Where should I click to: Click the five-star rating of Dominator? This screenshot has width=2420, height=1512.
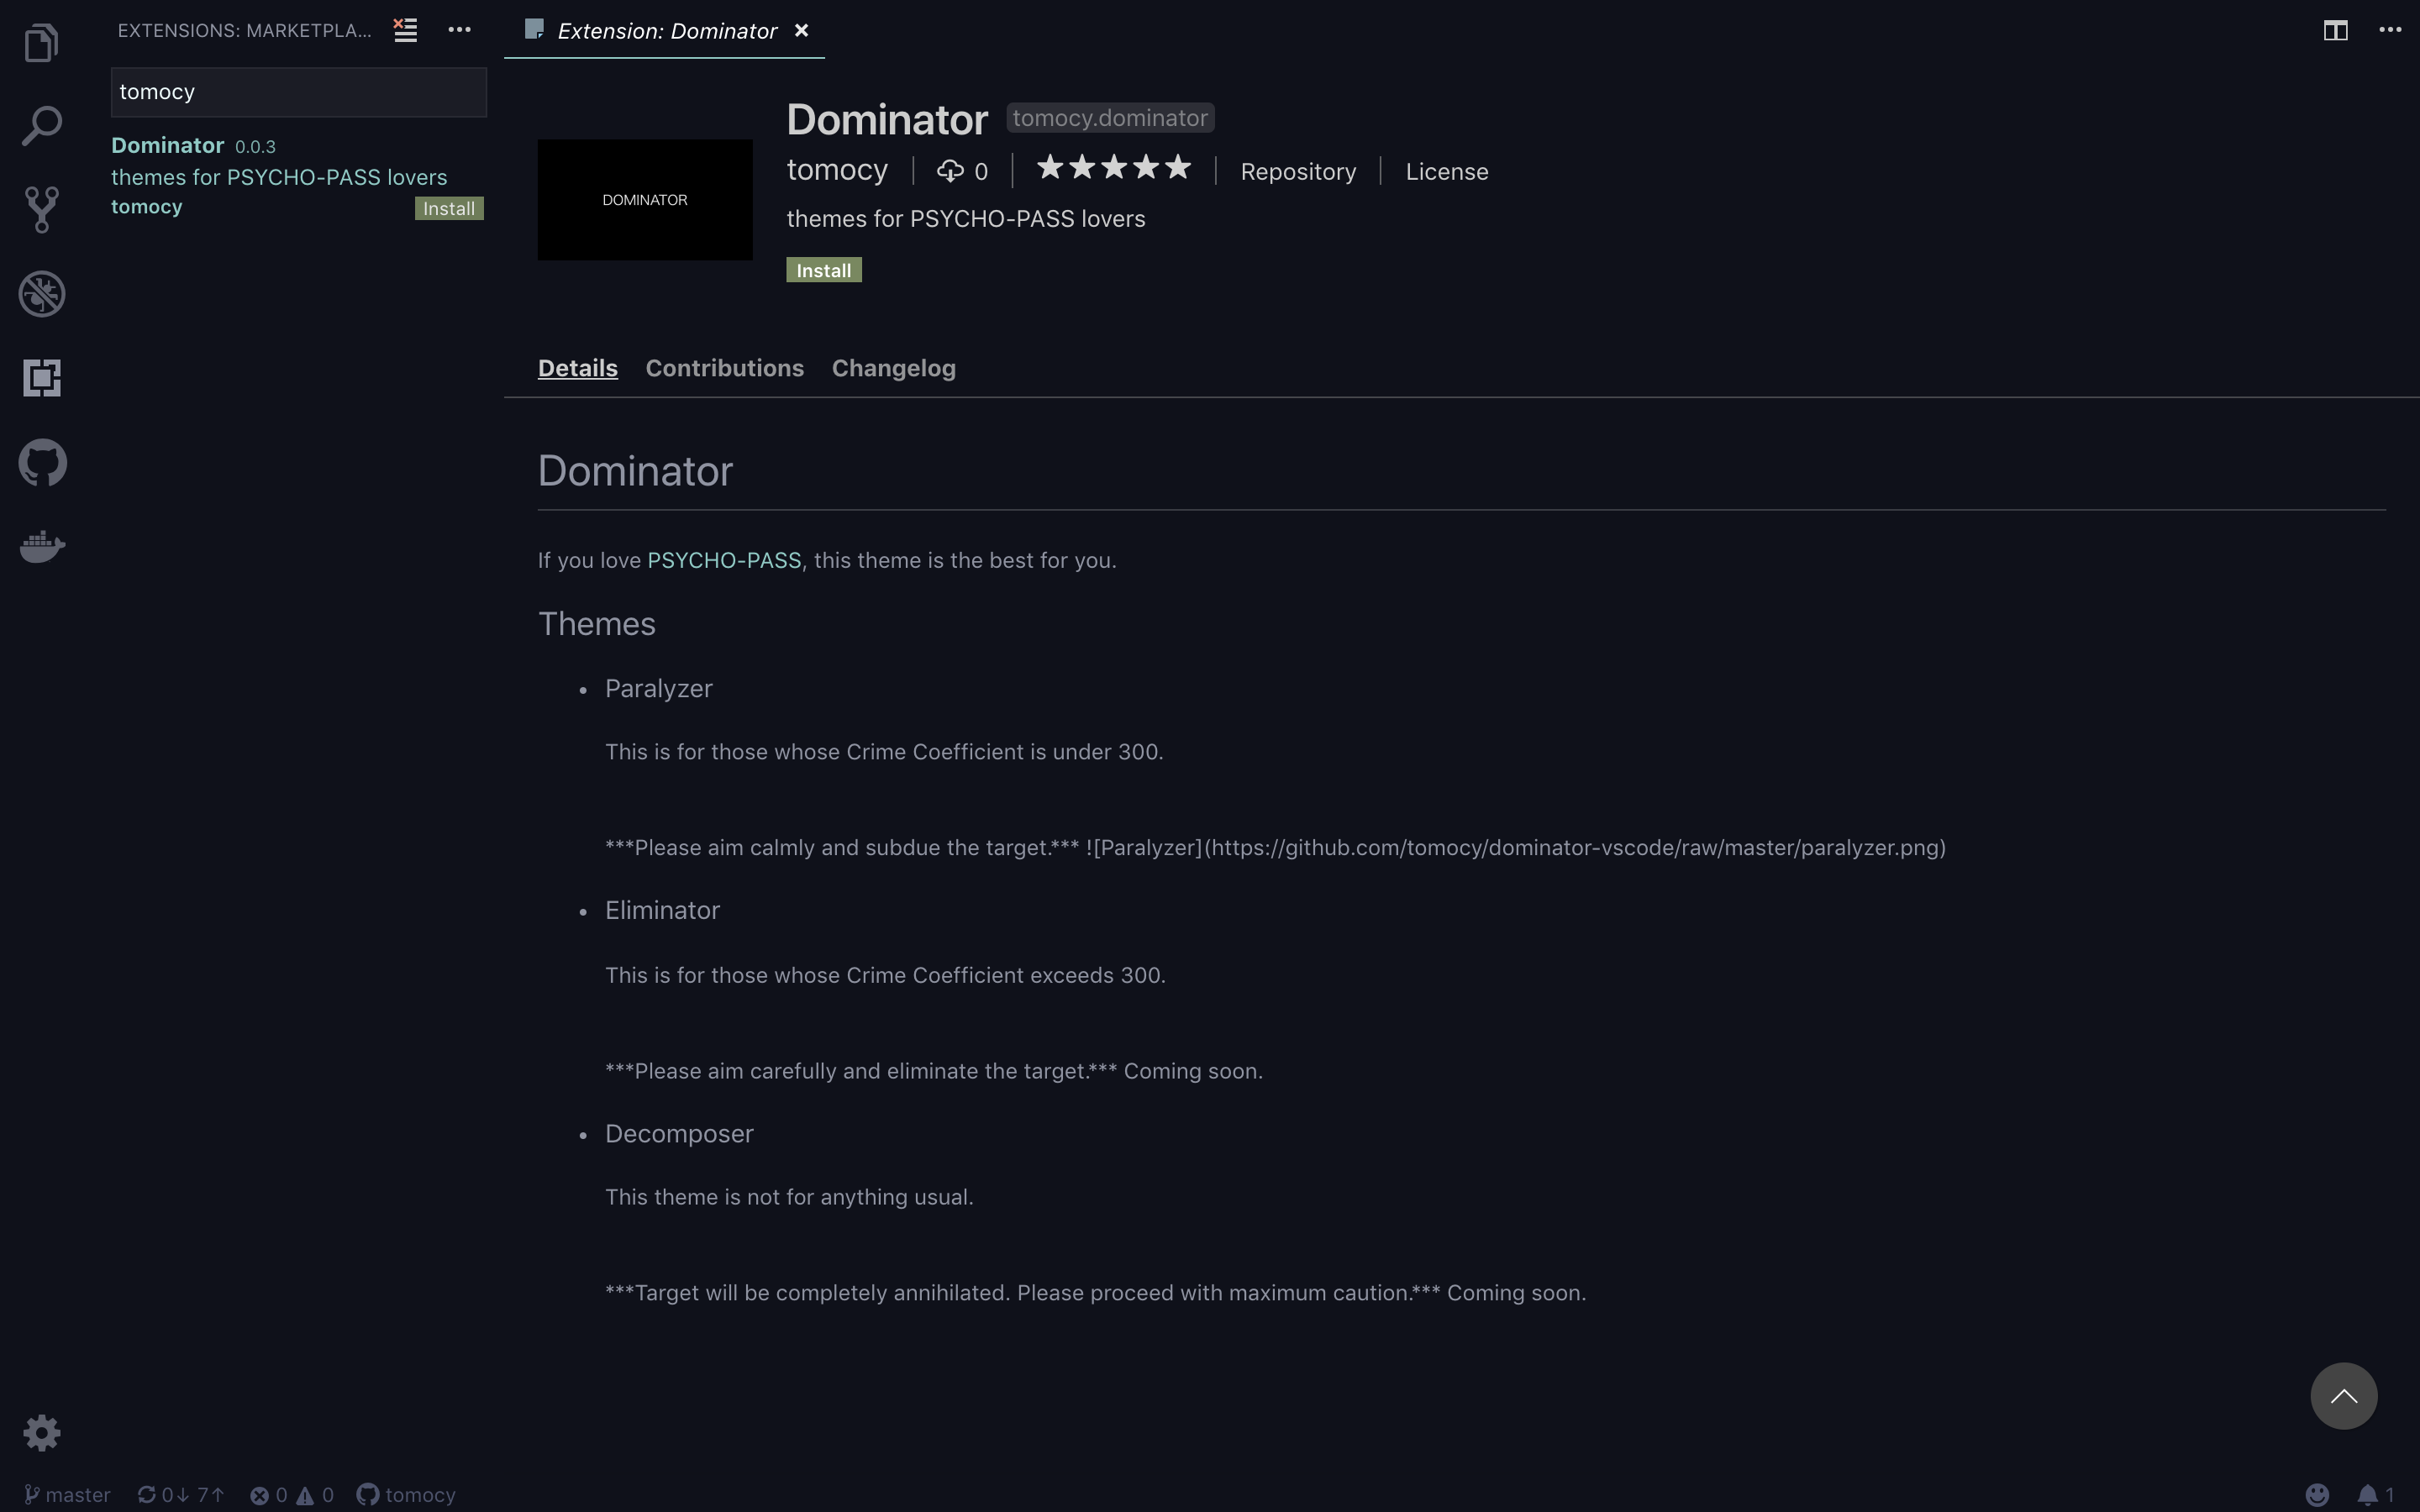pos(1113,168)
